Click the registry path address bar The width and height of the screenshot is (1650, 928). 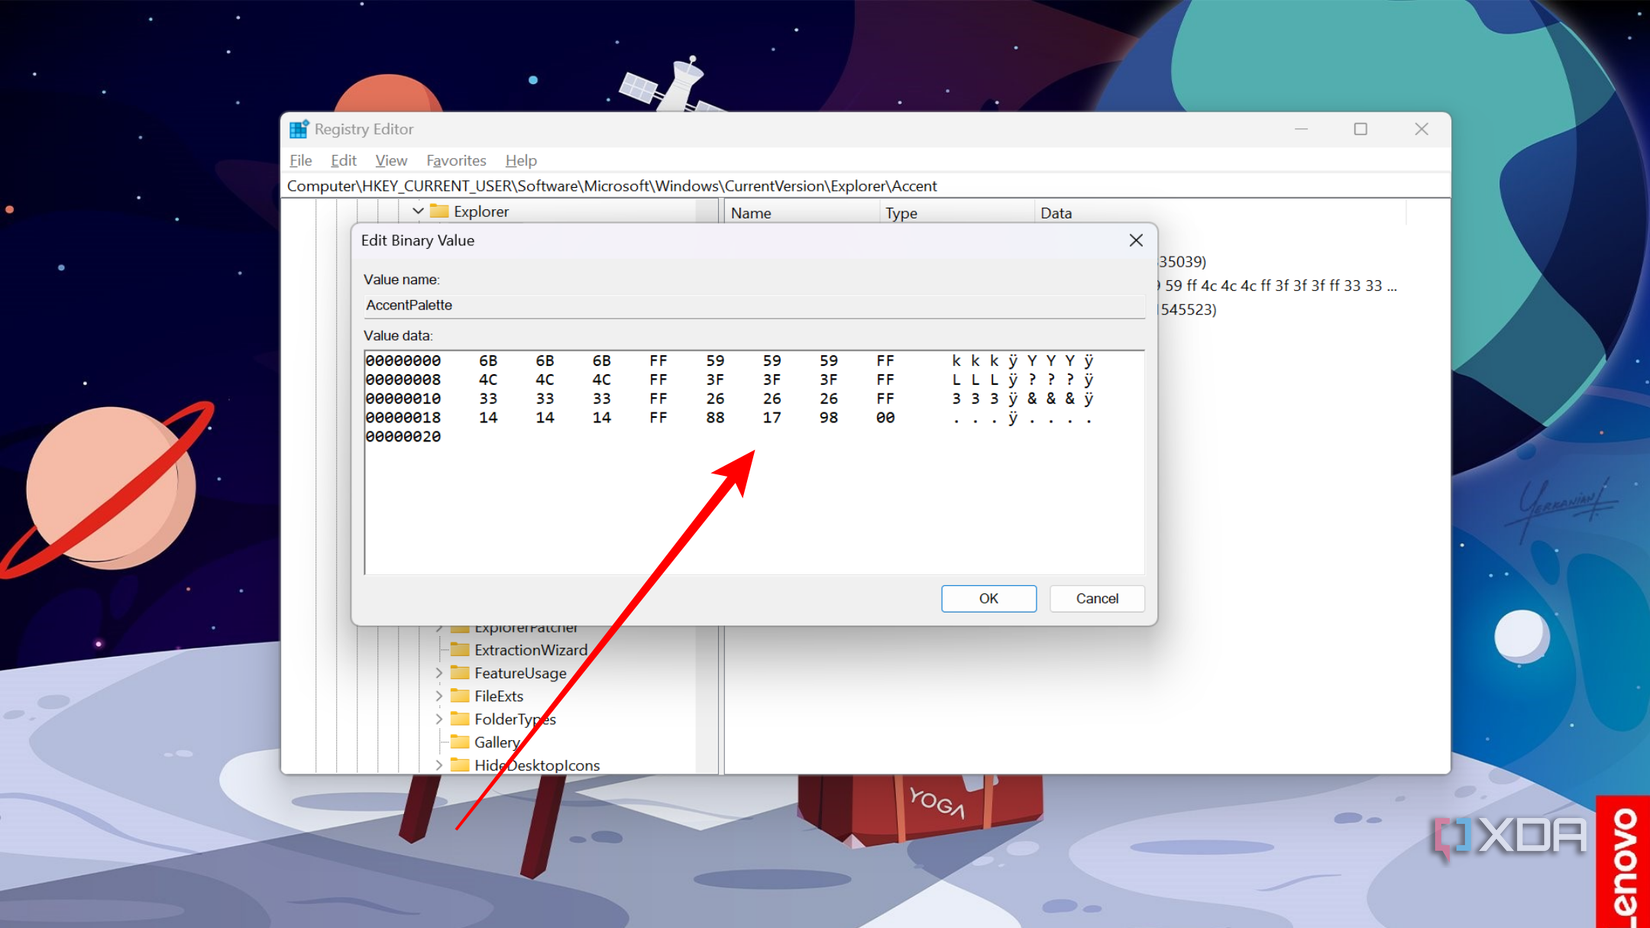click(x=865, y=186)
